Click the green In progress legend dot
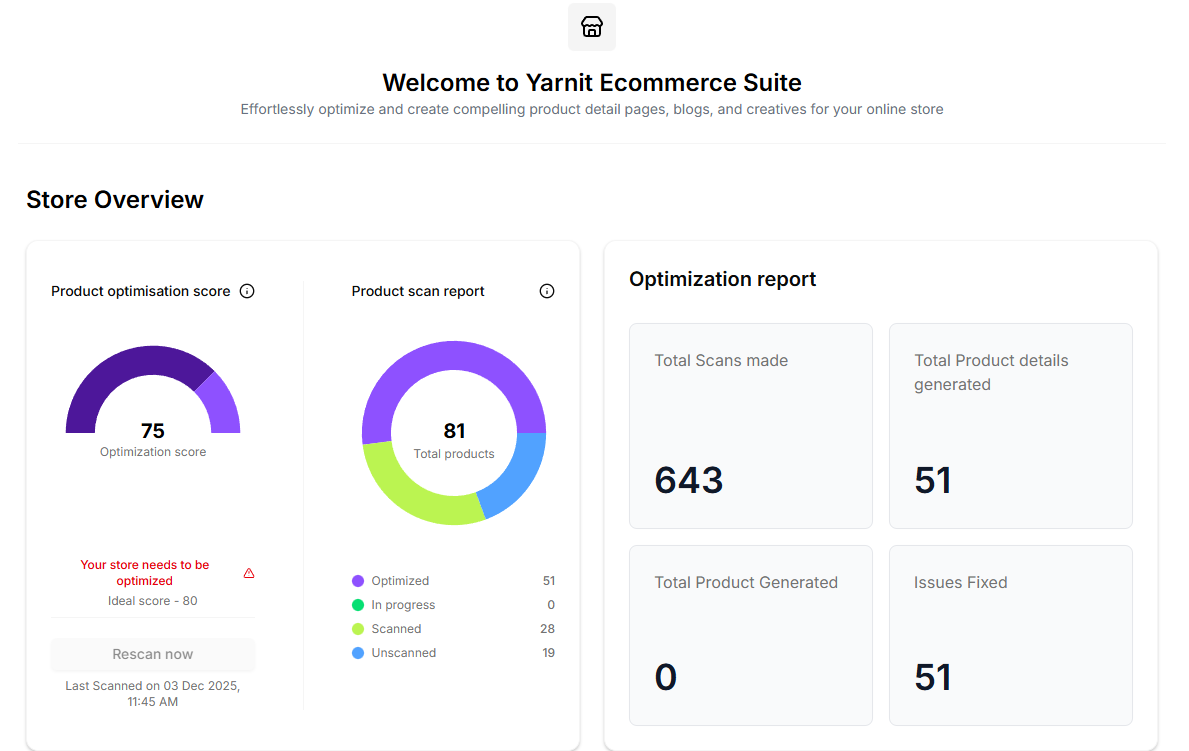 358,605
